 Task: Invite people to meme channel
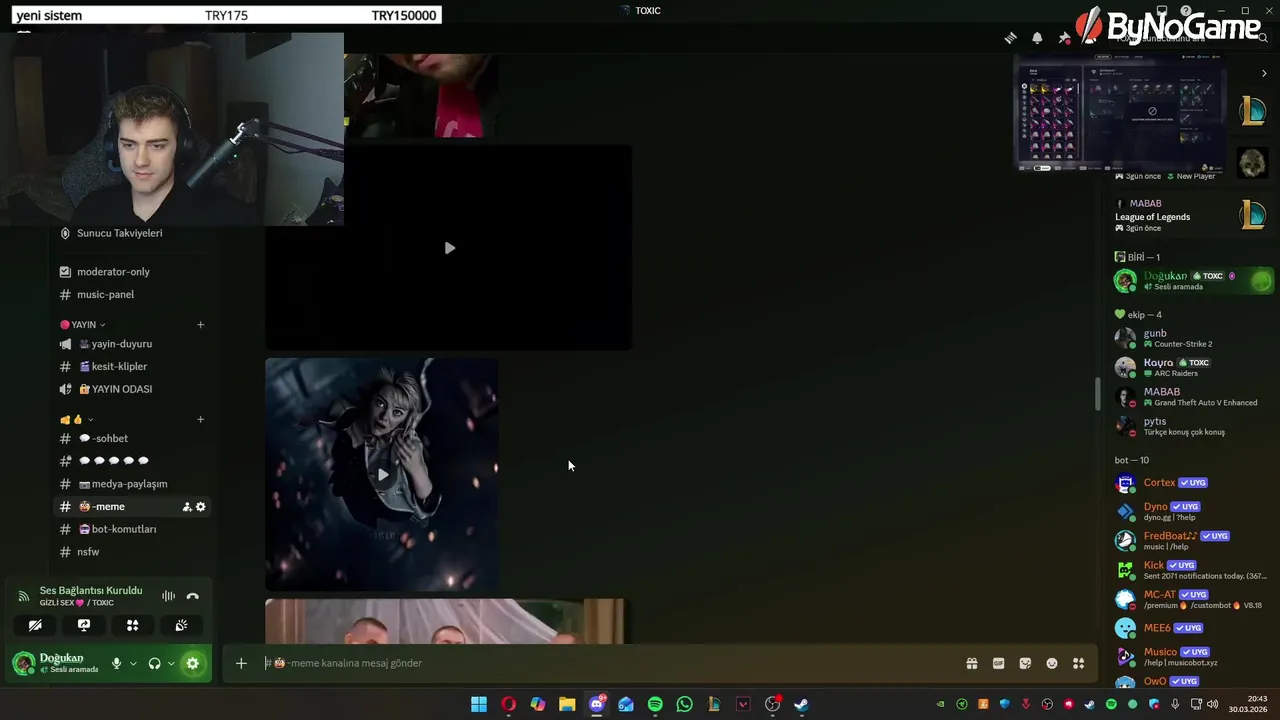point(187,507)
